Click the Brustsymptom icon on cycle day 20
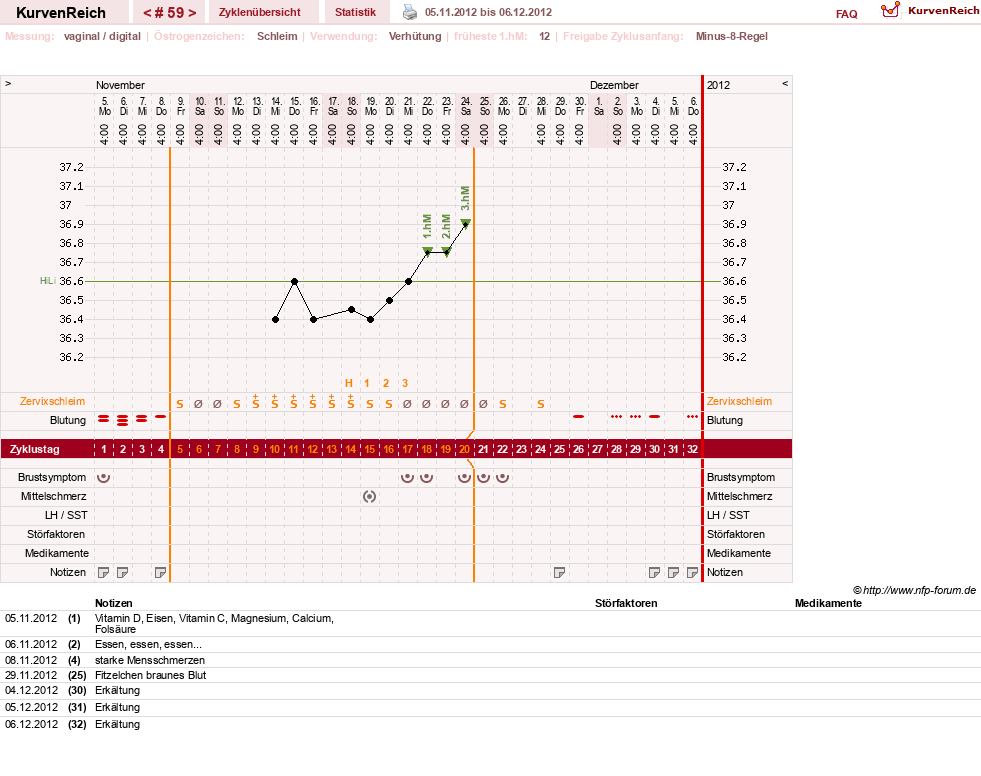Viewport: 981px width, 776px height. pos(464,477)
